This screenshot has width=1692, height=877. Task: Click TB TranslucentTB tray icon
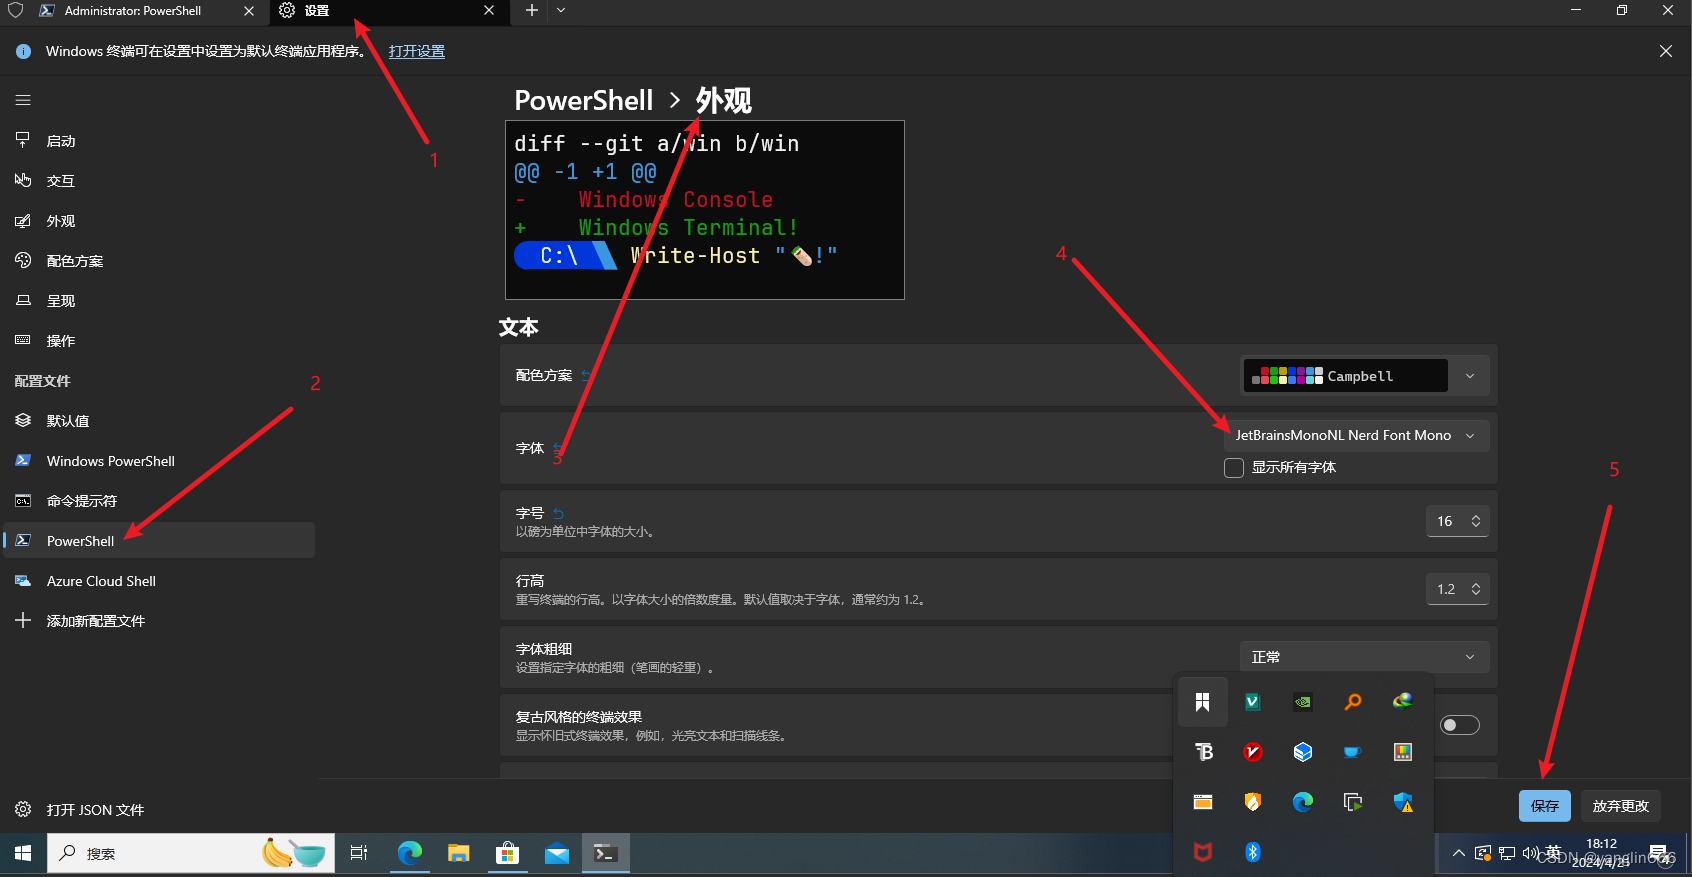1203,752
